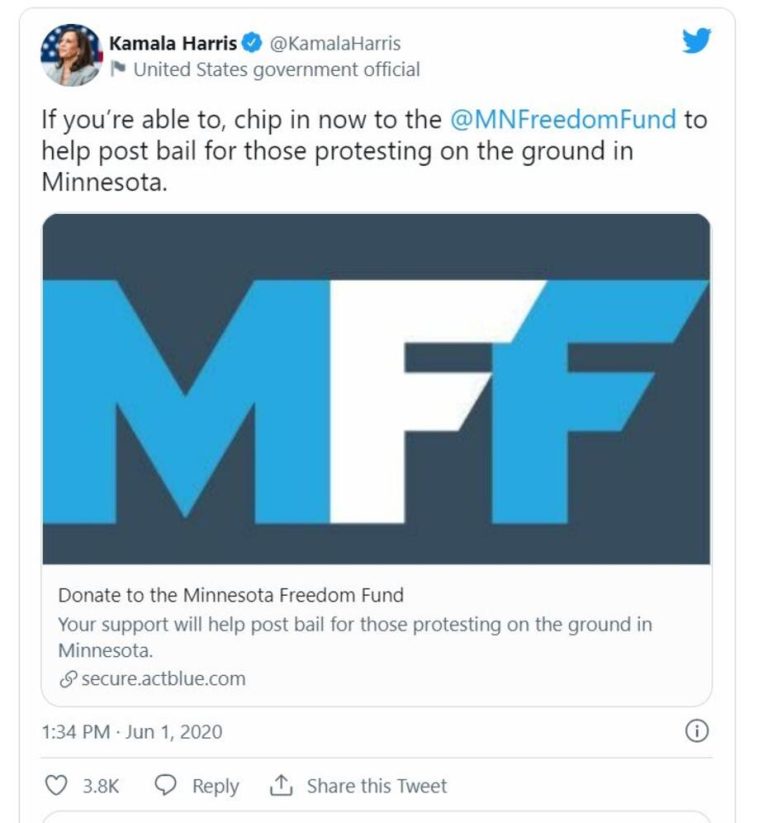Click the reply speech bubble icon
The image size is (768, 823).
pos(167,786)
